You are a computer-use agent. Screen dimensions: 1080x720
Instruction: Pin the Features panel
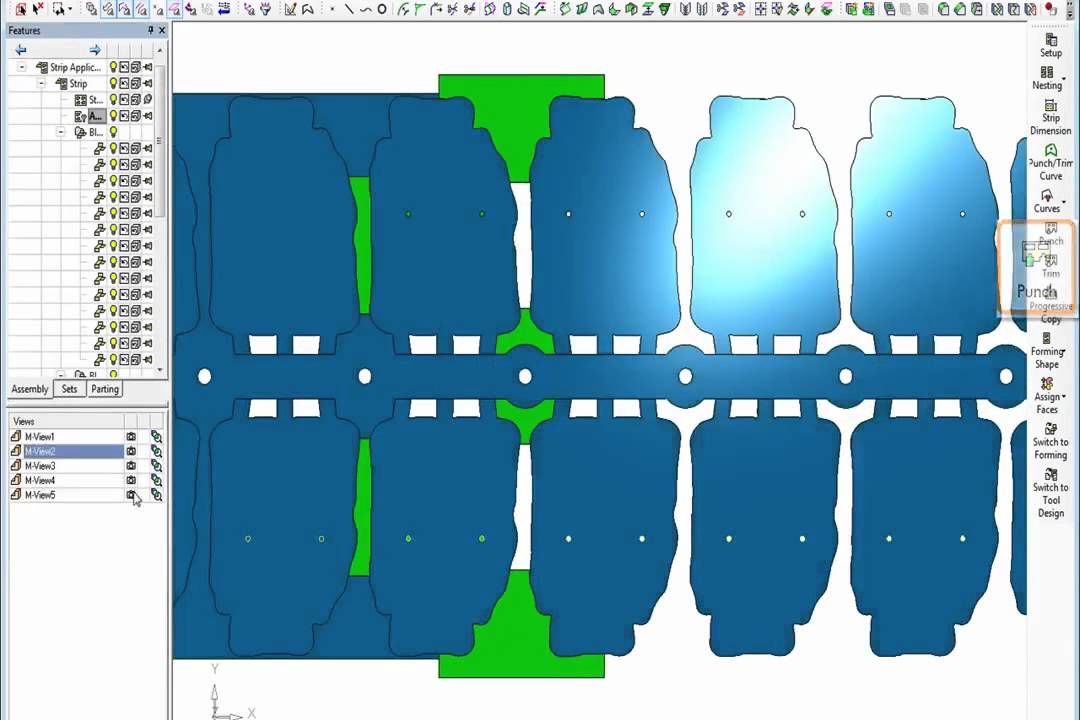click(x=150, y=30)
